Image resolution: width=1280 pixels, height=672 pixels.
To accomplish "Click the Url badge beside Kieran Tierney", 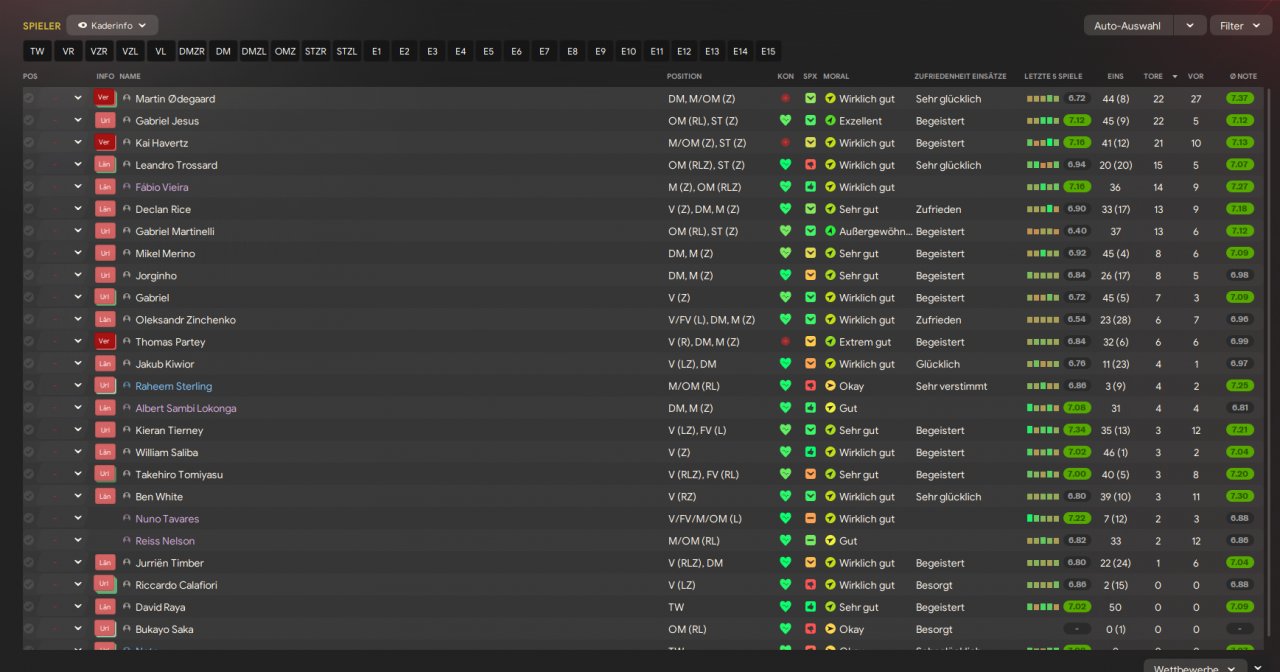I will click(x=105, y=430).
